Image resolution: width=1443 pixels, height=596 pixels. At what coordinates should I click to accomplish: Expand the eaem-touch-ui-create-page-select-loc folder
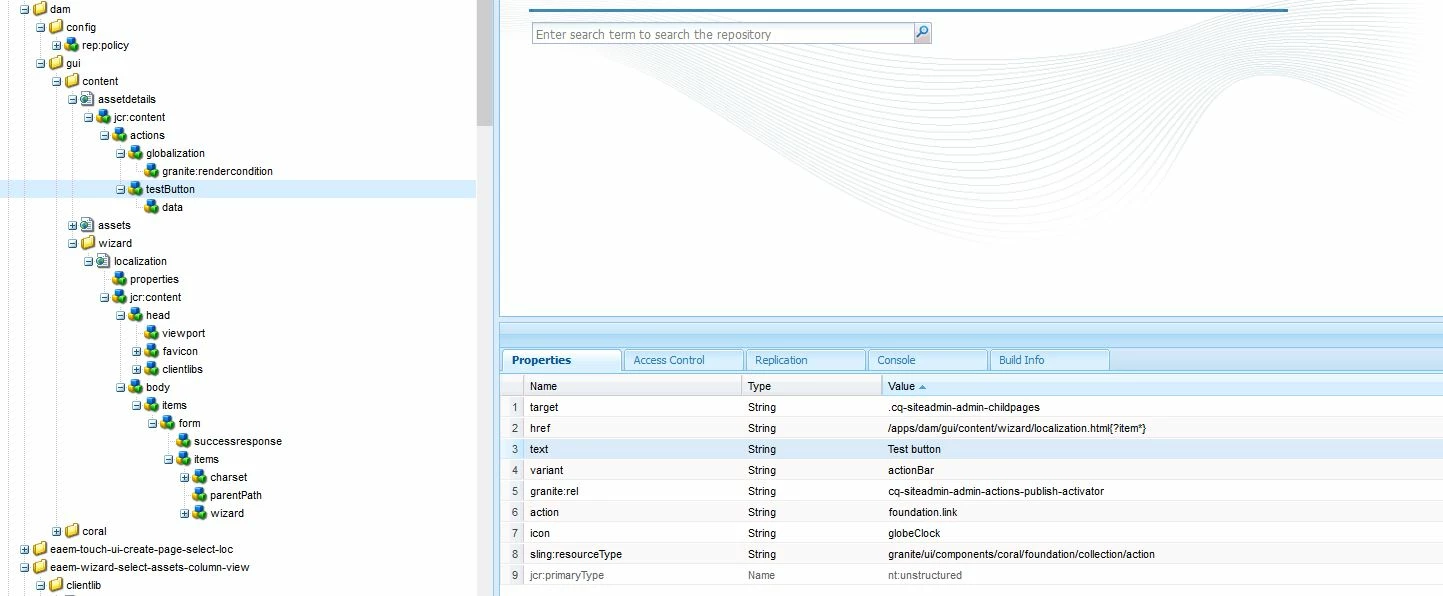25,549
